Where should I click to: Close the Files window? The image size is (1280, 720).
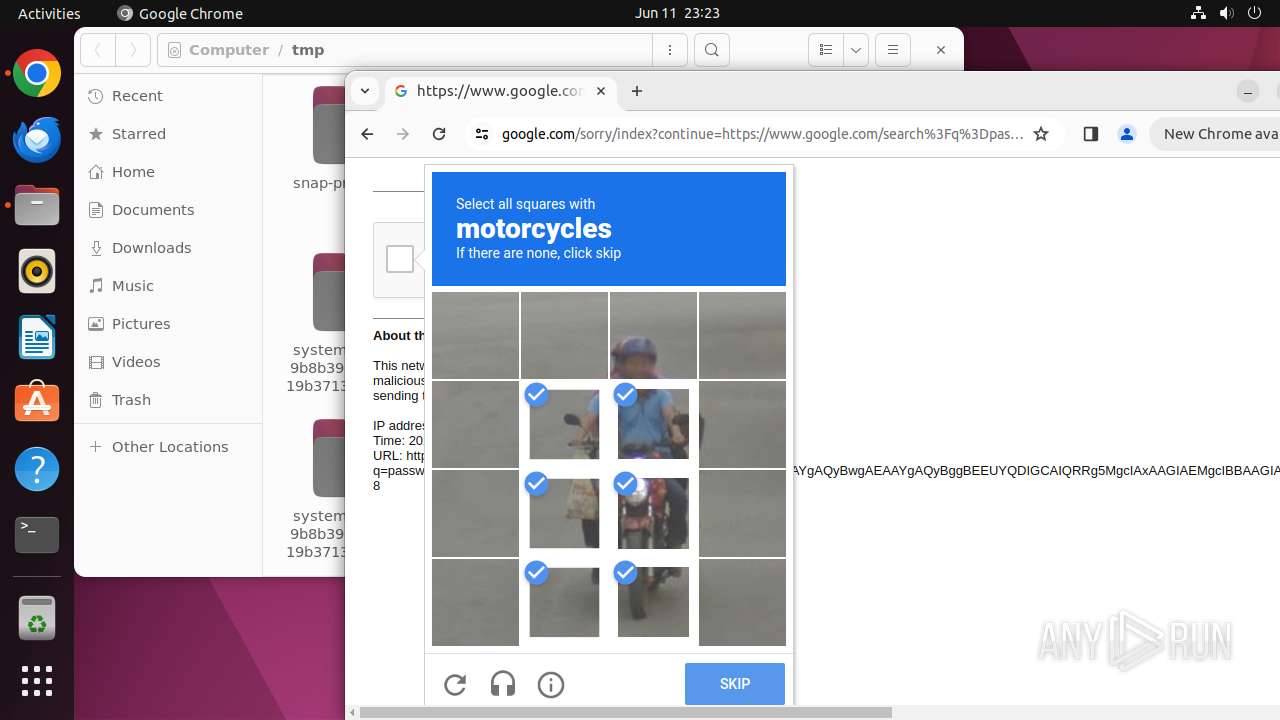(x=940, y=50)
